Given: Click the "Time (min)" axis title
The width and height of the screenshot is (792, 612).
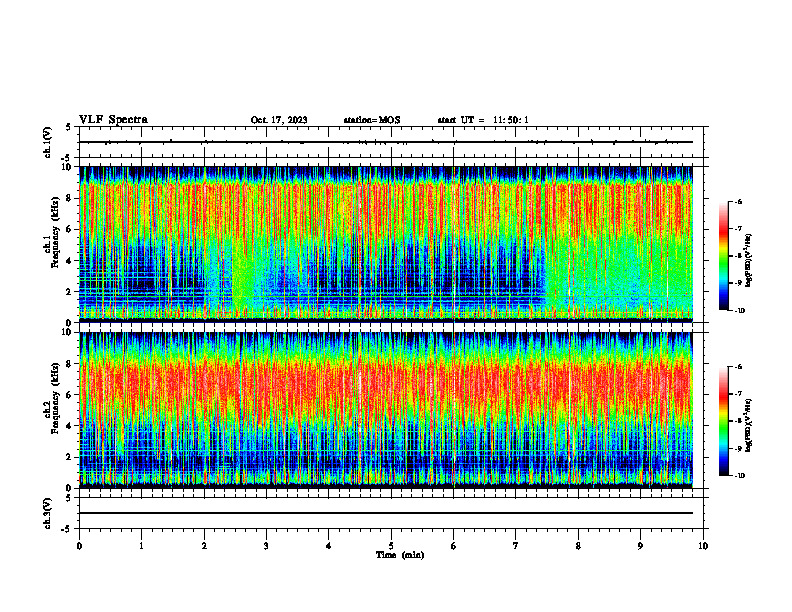Looking at the screenshot, I should pos(400,555).
